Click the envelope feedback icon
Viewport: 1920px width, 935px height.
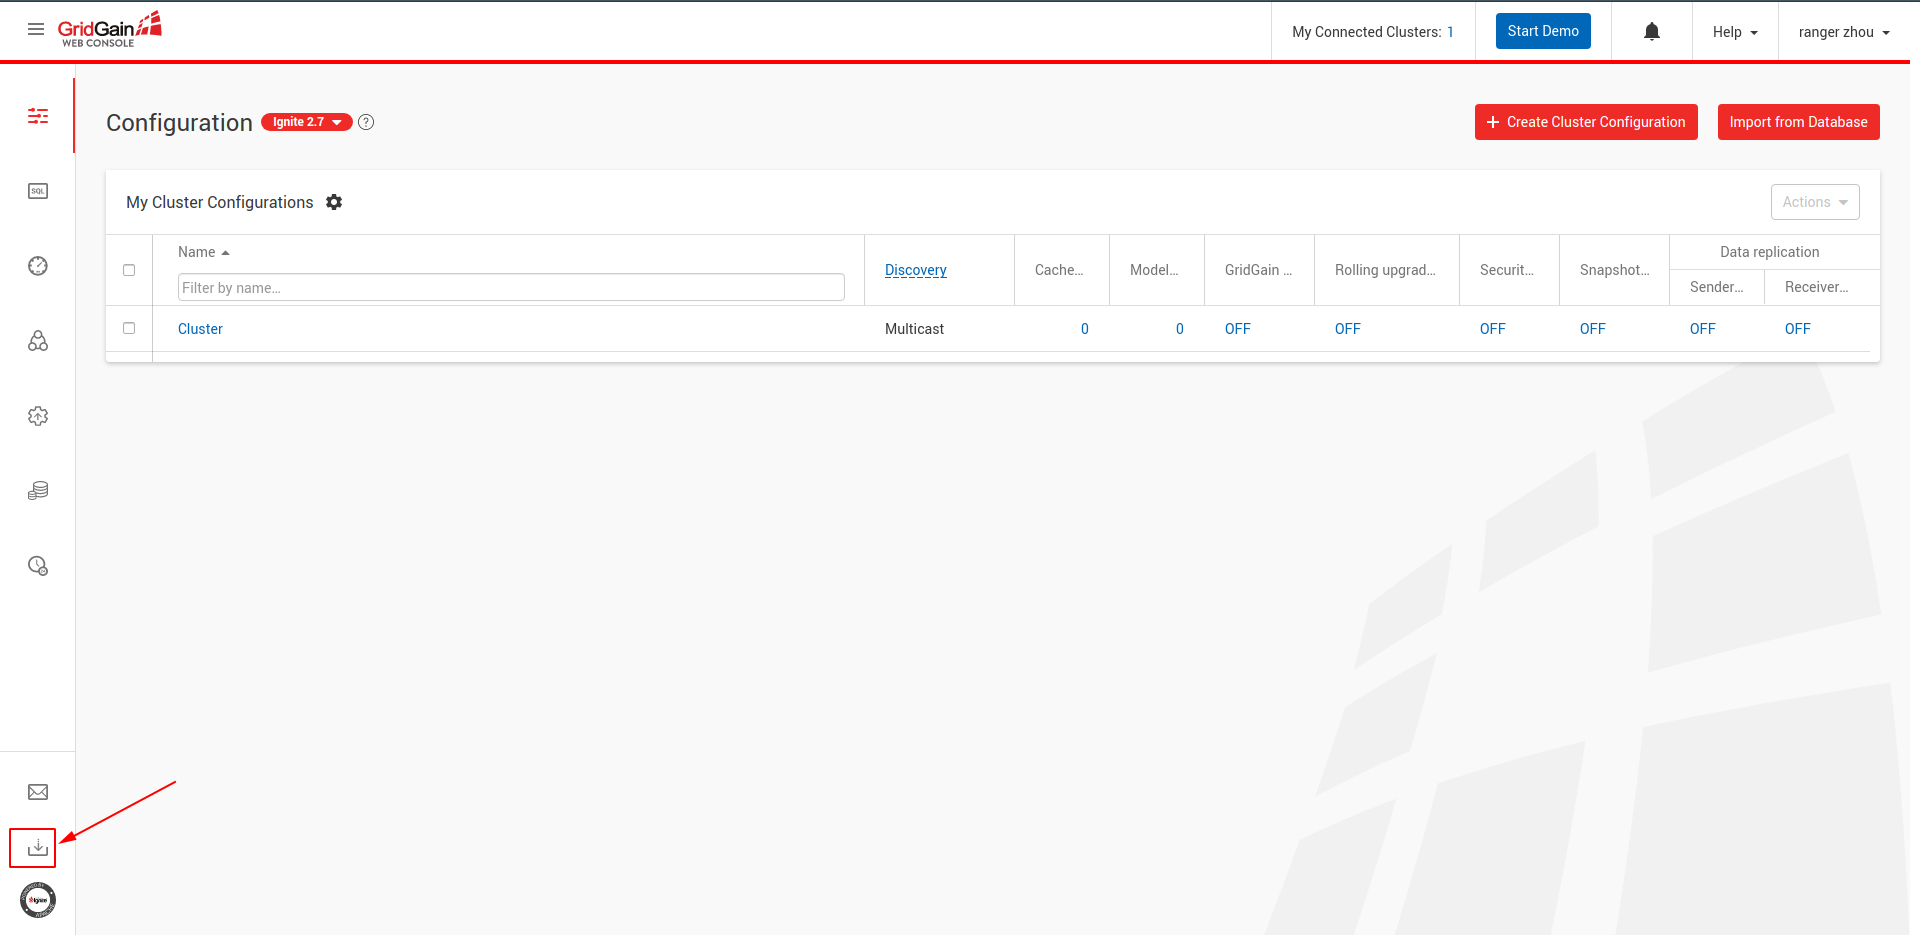point(38,792)
